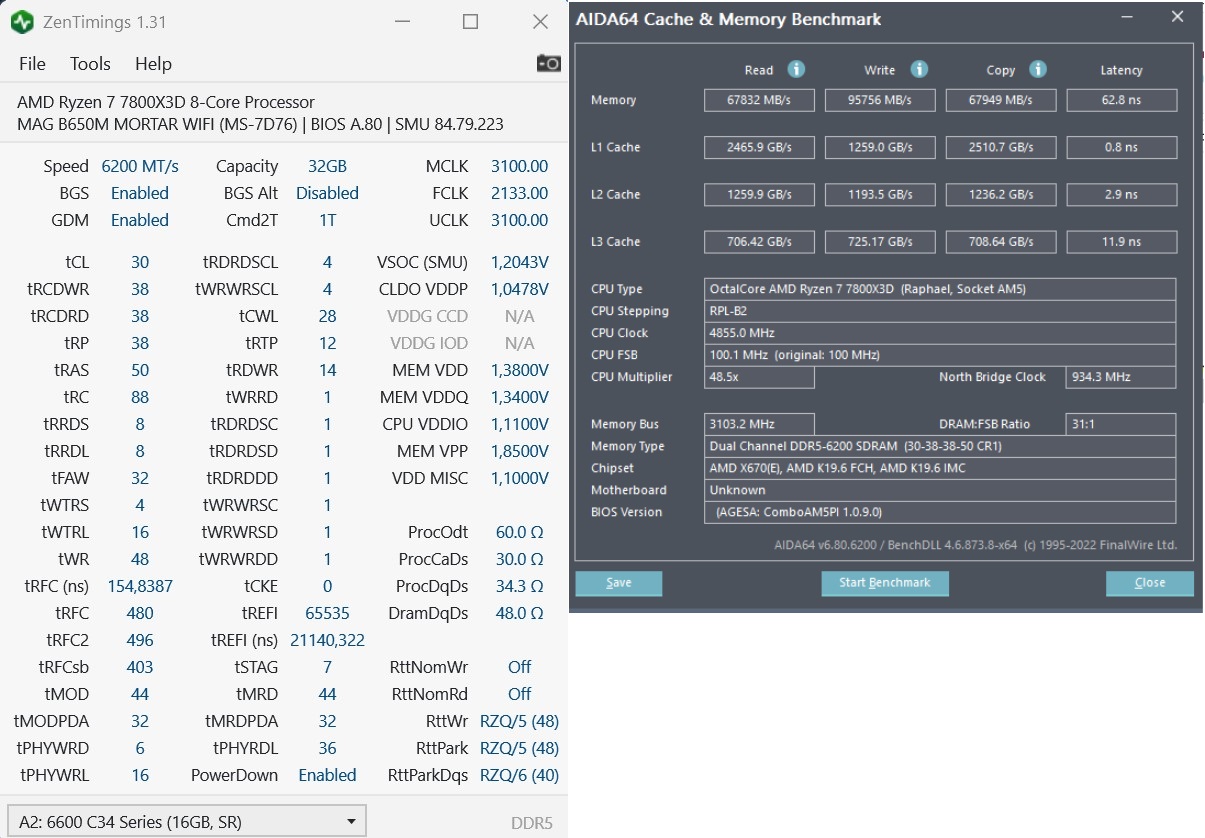Screen dimensions: 1205x838
Task: Click the L1 Cache Read value 2465.9 GB/s
Action: (x=759, y=147)
